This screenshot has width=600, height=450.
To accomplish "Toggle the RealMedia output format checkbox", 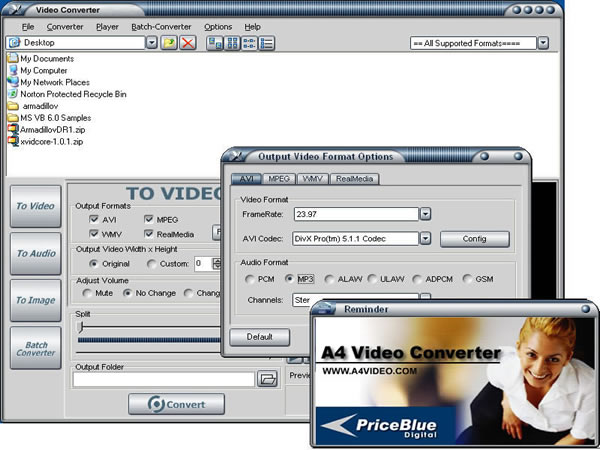I will tap(148, 233).
